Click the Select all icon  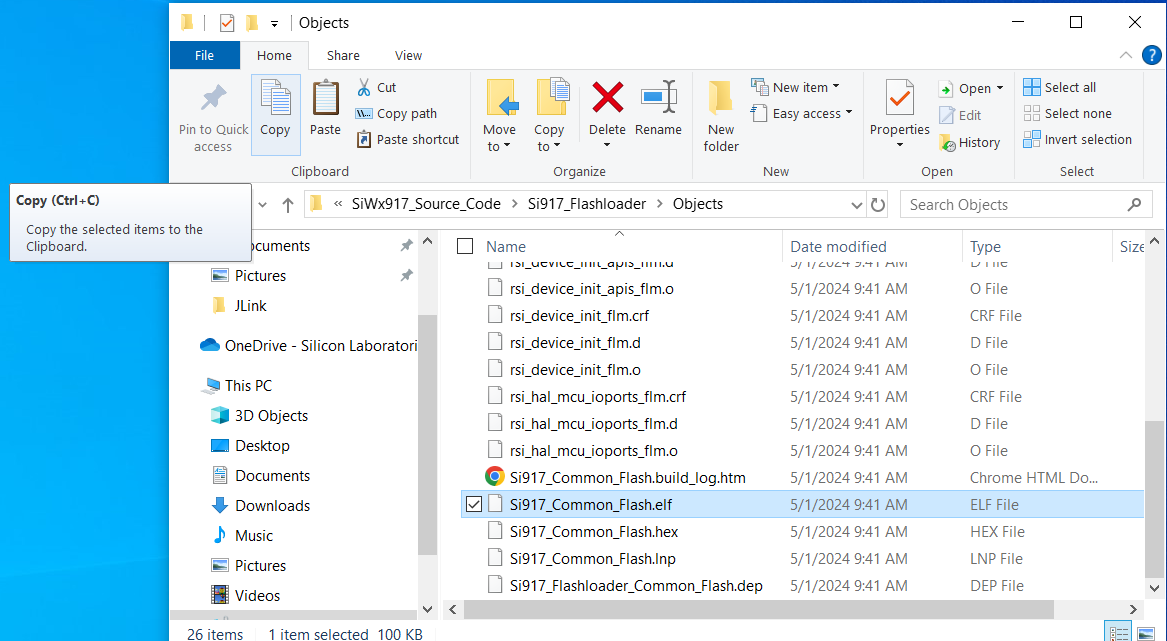point(1032,87)
